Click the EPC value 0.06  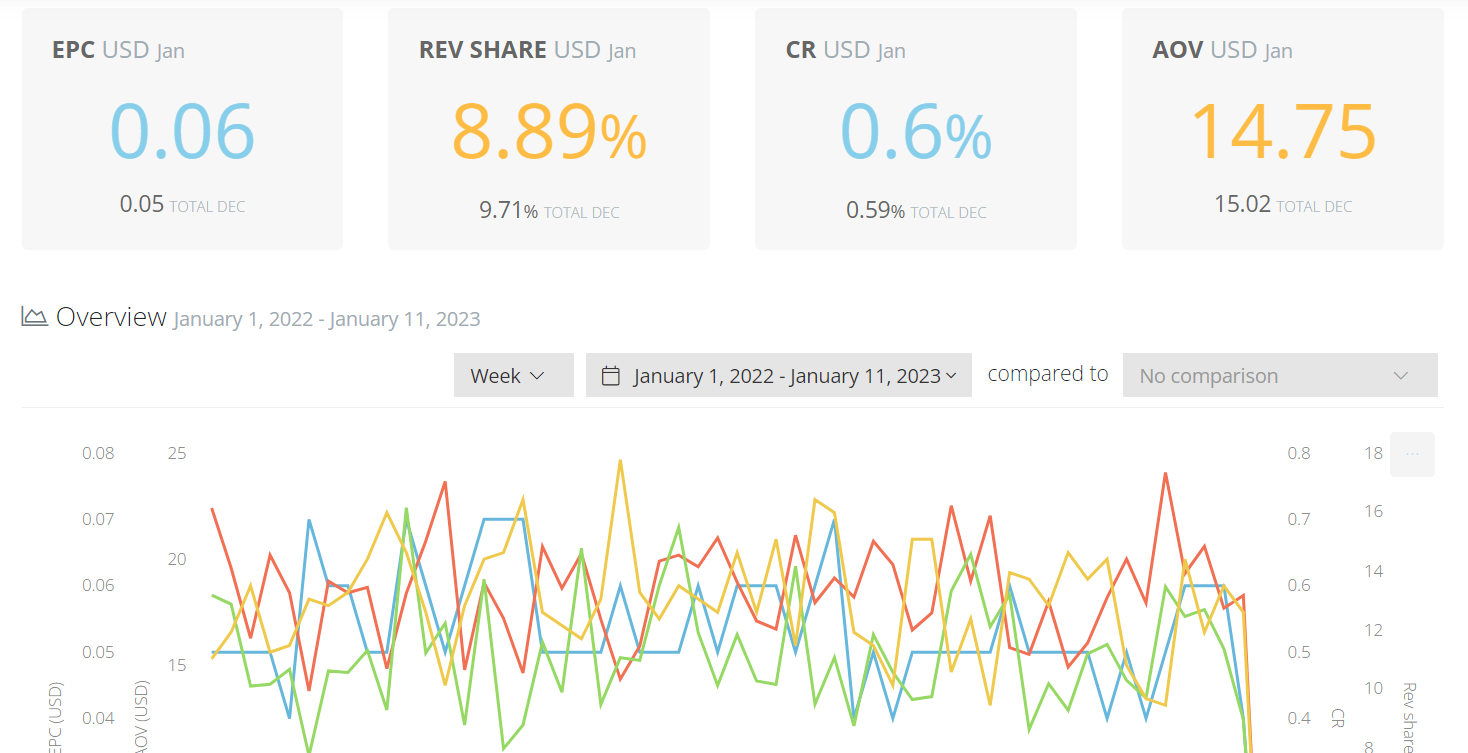coord(182,131)
